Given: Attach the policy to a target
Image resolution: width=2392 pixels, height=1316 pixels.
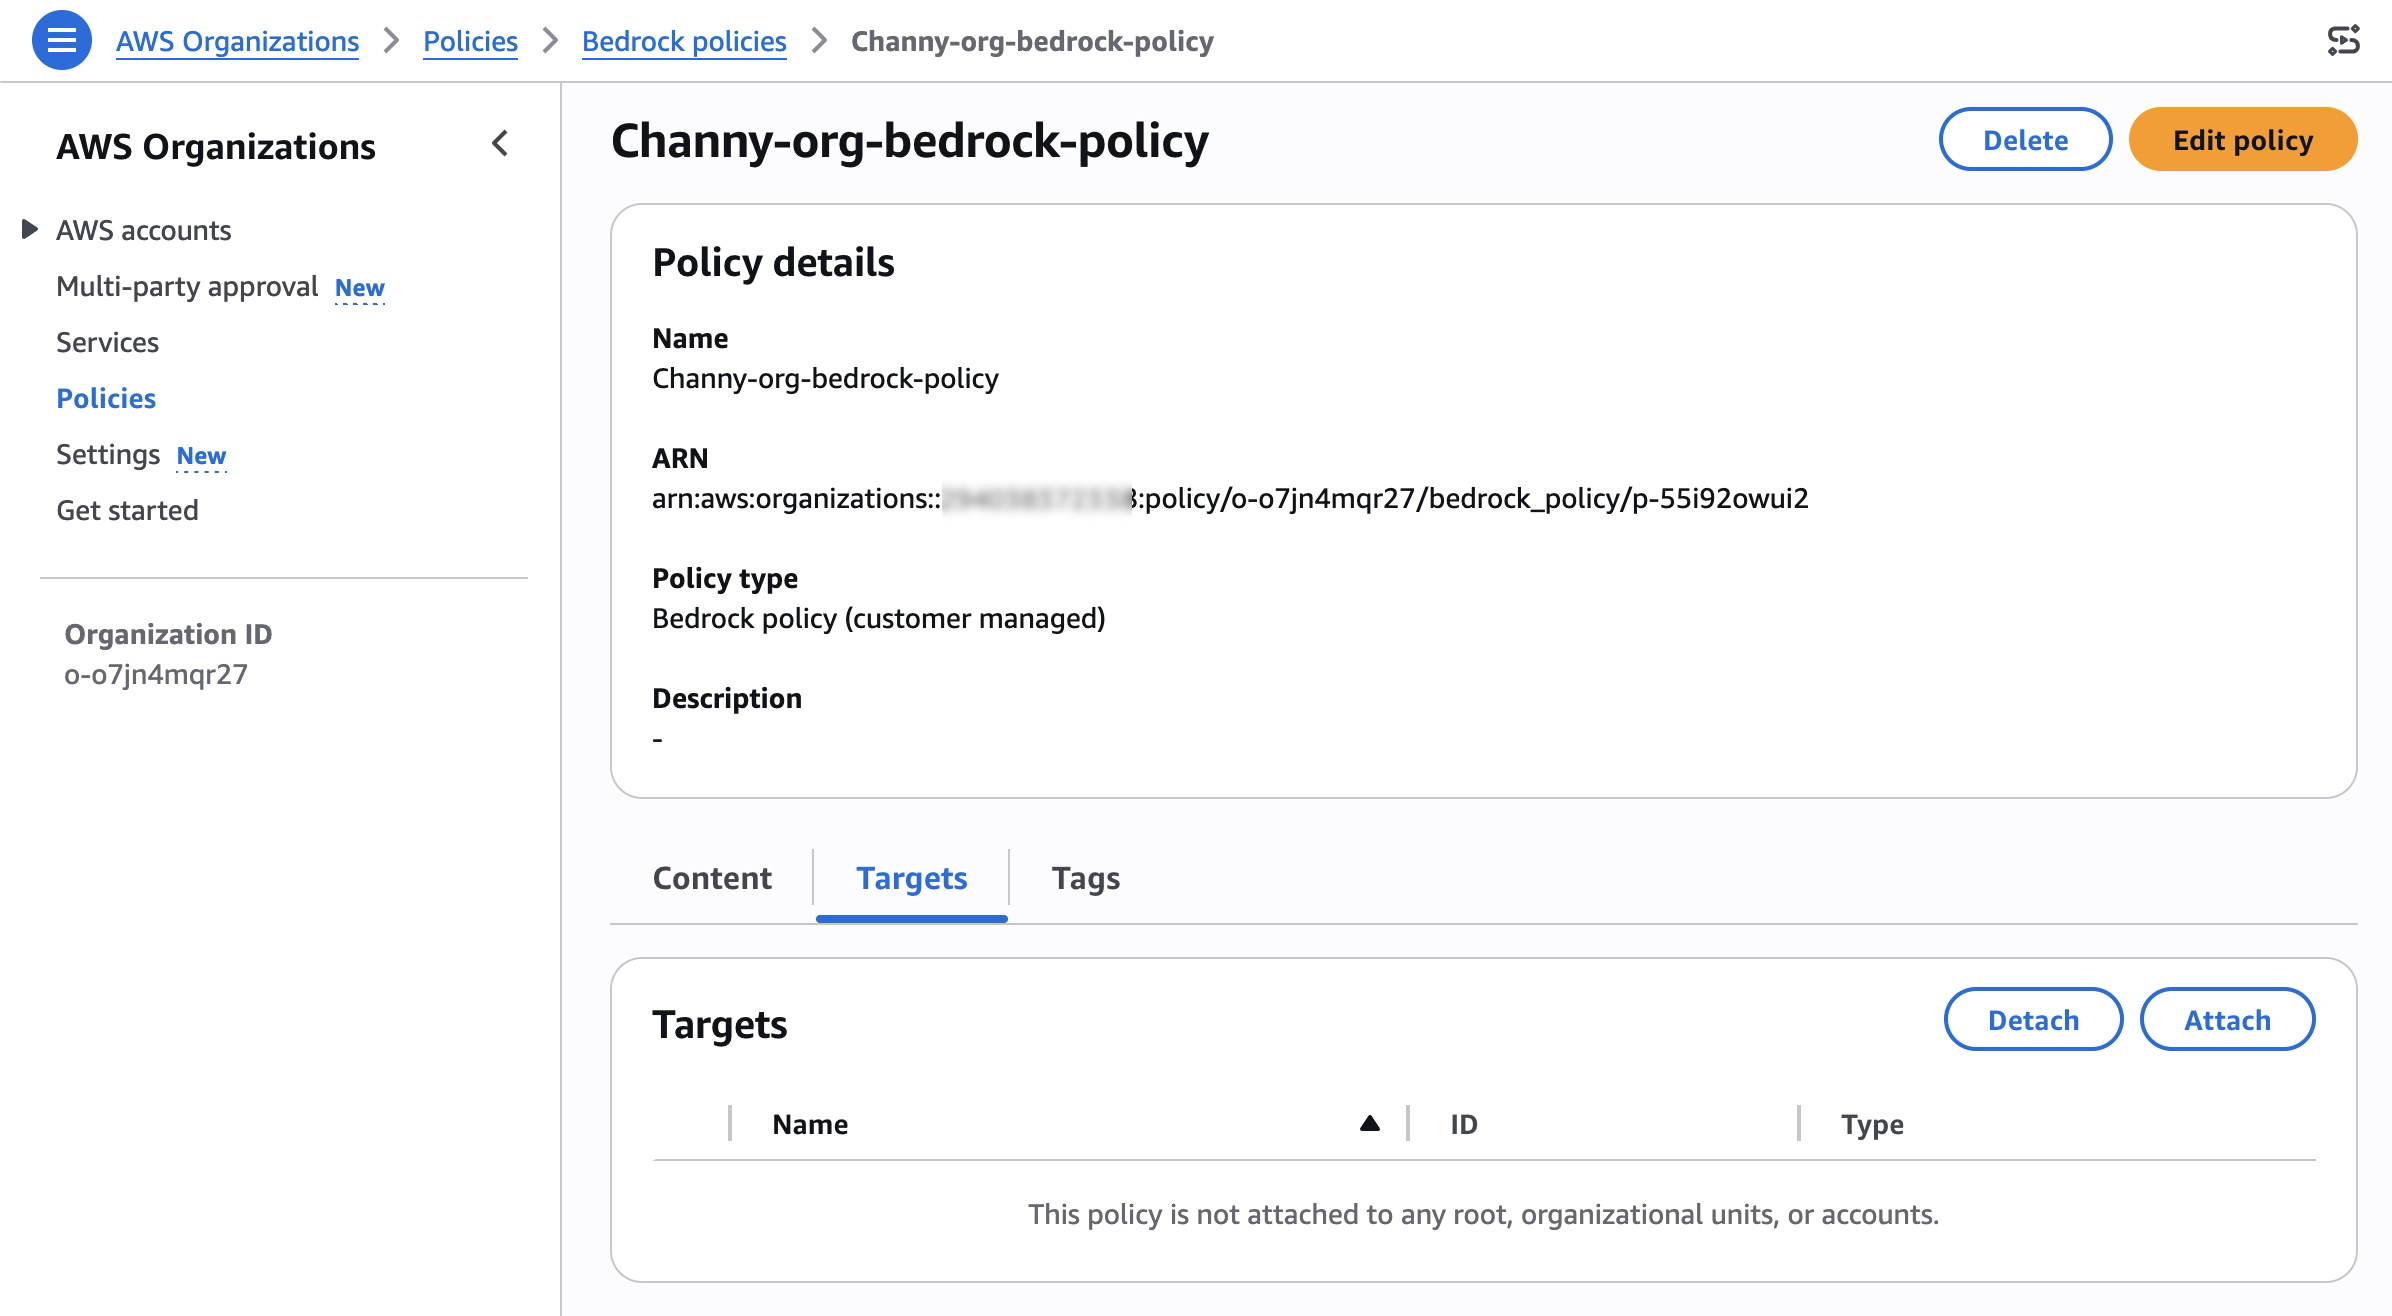Looking at the screenshot, I should tap(2226, 1020).
